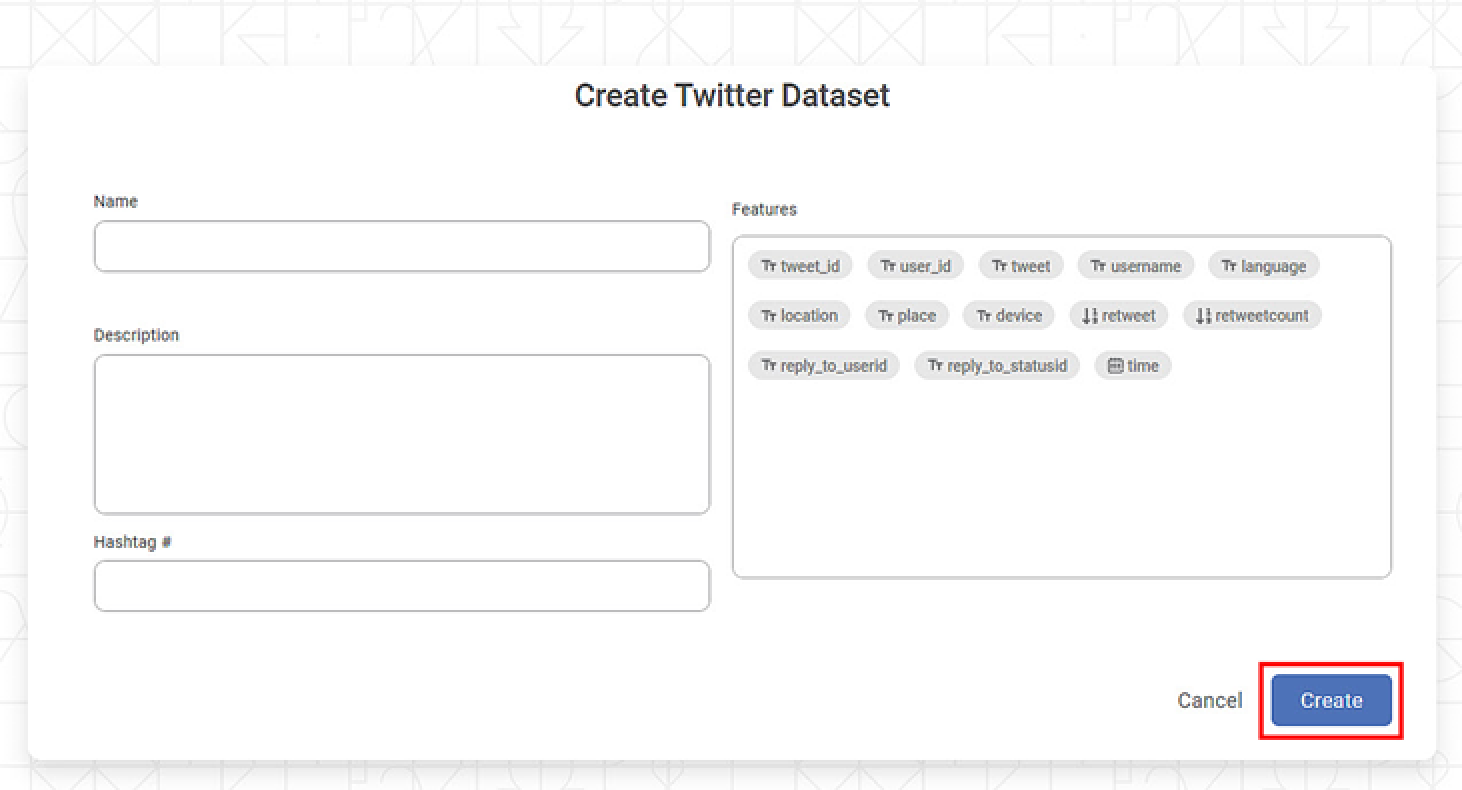The width and height of the screenshot is (1462, 790).
Task: Click the text-type icon on the tweet chip
Action: click(x=998, y=265)
